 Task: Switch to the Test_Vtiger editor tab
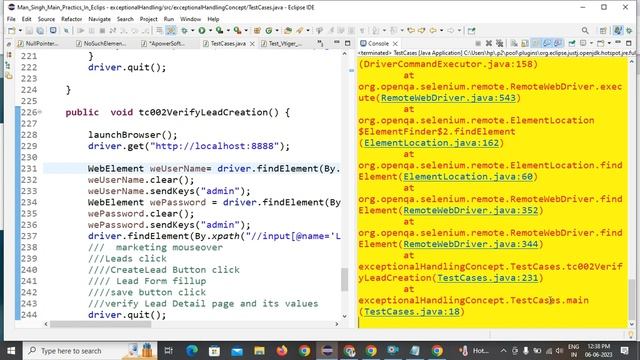pos(281,43)
